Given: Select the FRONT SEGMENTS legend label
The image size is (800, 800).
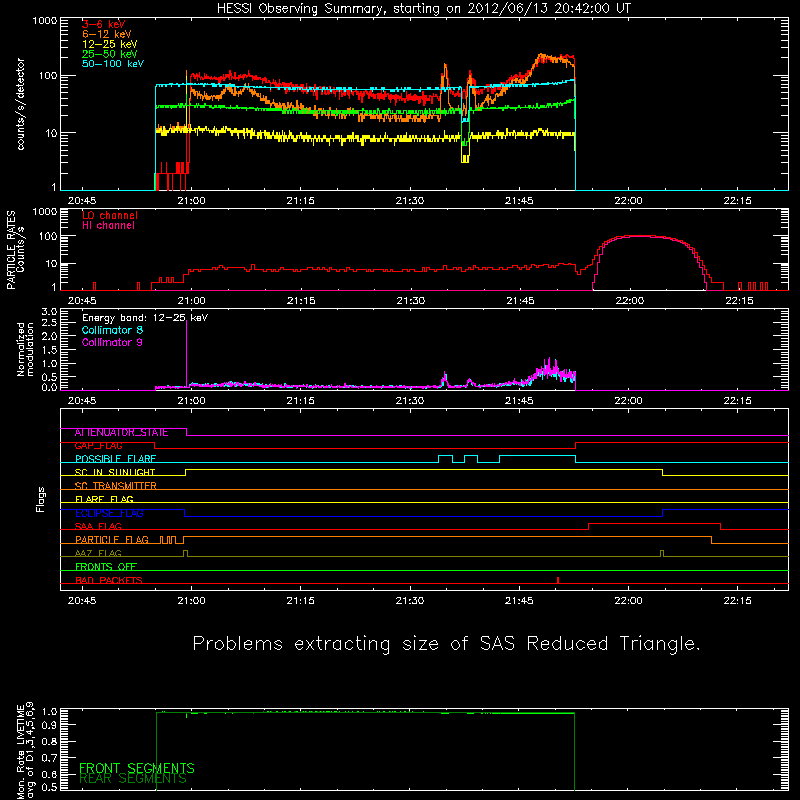Looking at the screenshot, I should pos(137,768).
